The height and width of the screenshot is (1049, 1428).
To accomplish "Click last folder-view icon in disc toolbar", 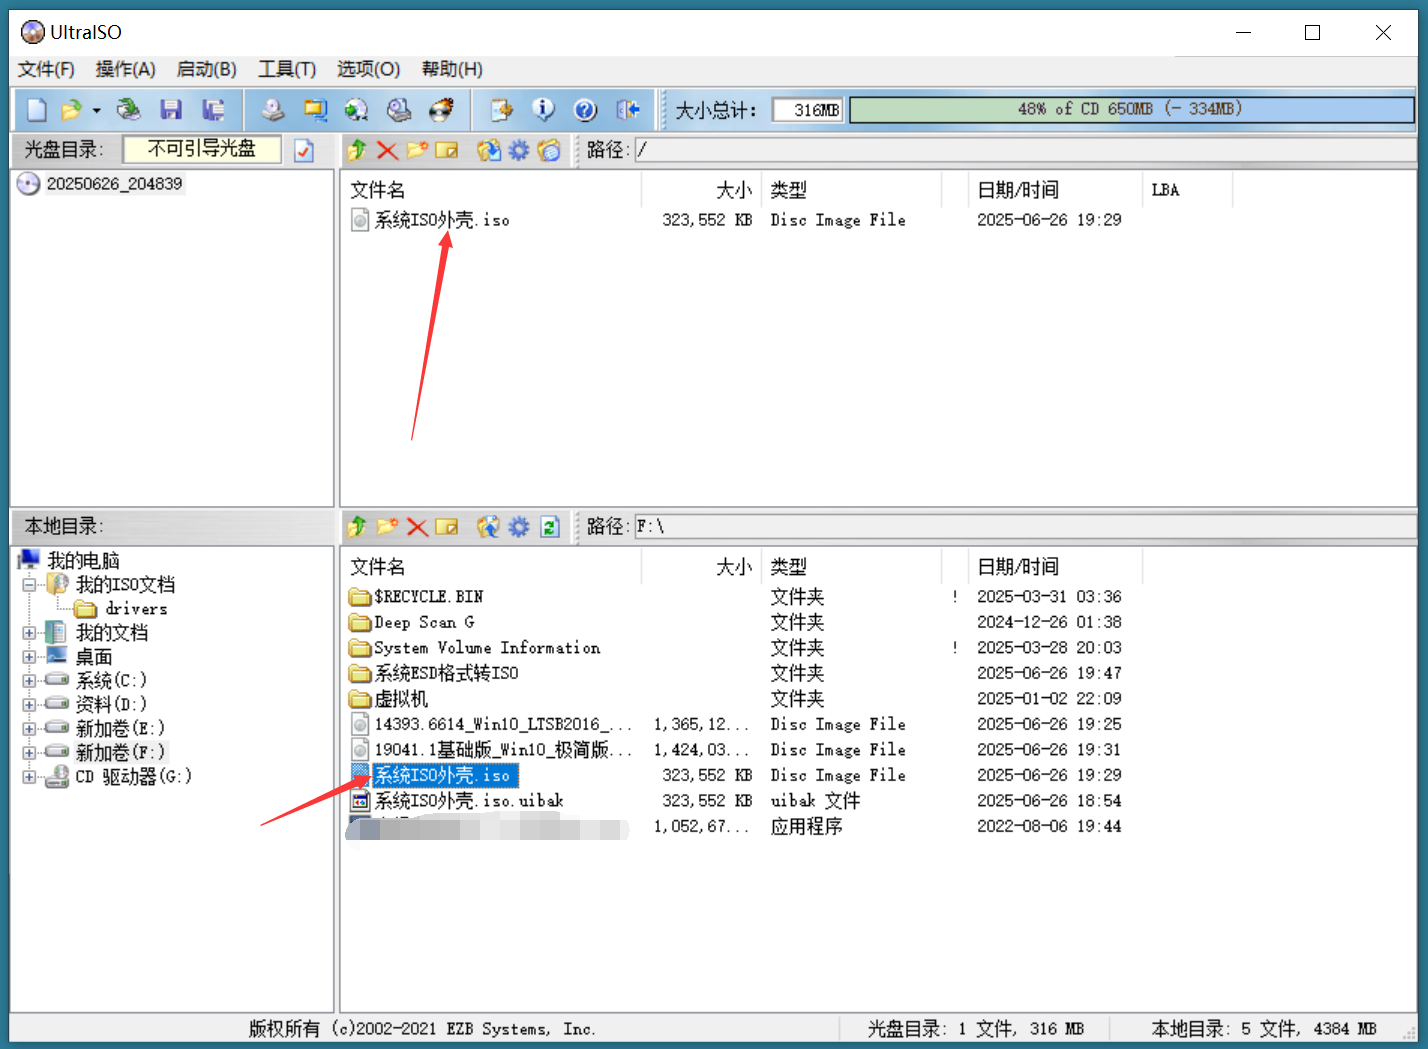I will [x=549, y=150].
